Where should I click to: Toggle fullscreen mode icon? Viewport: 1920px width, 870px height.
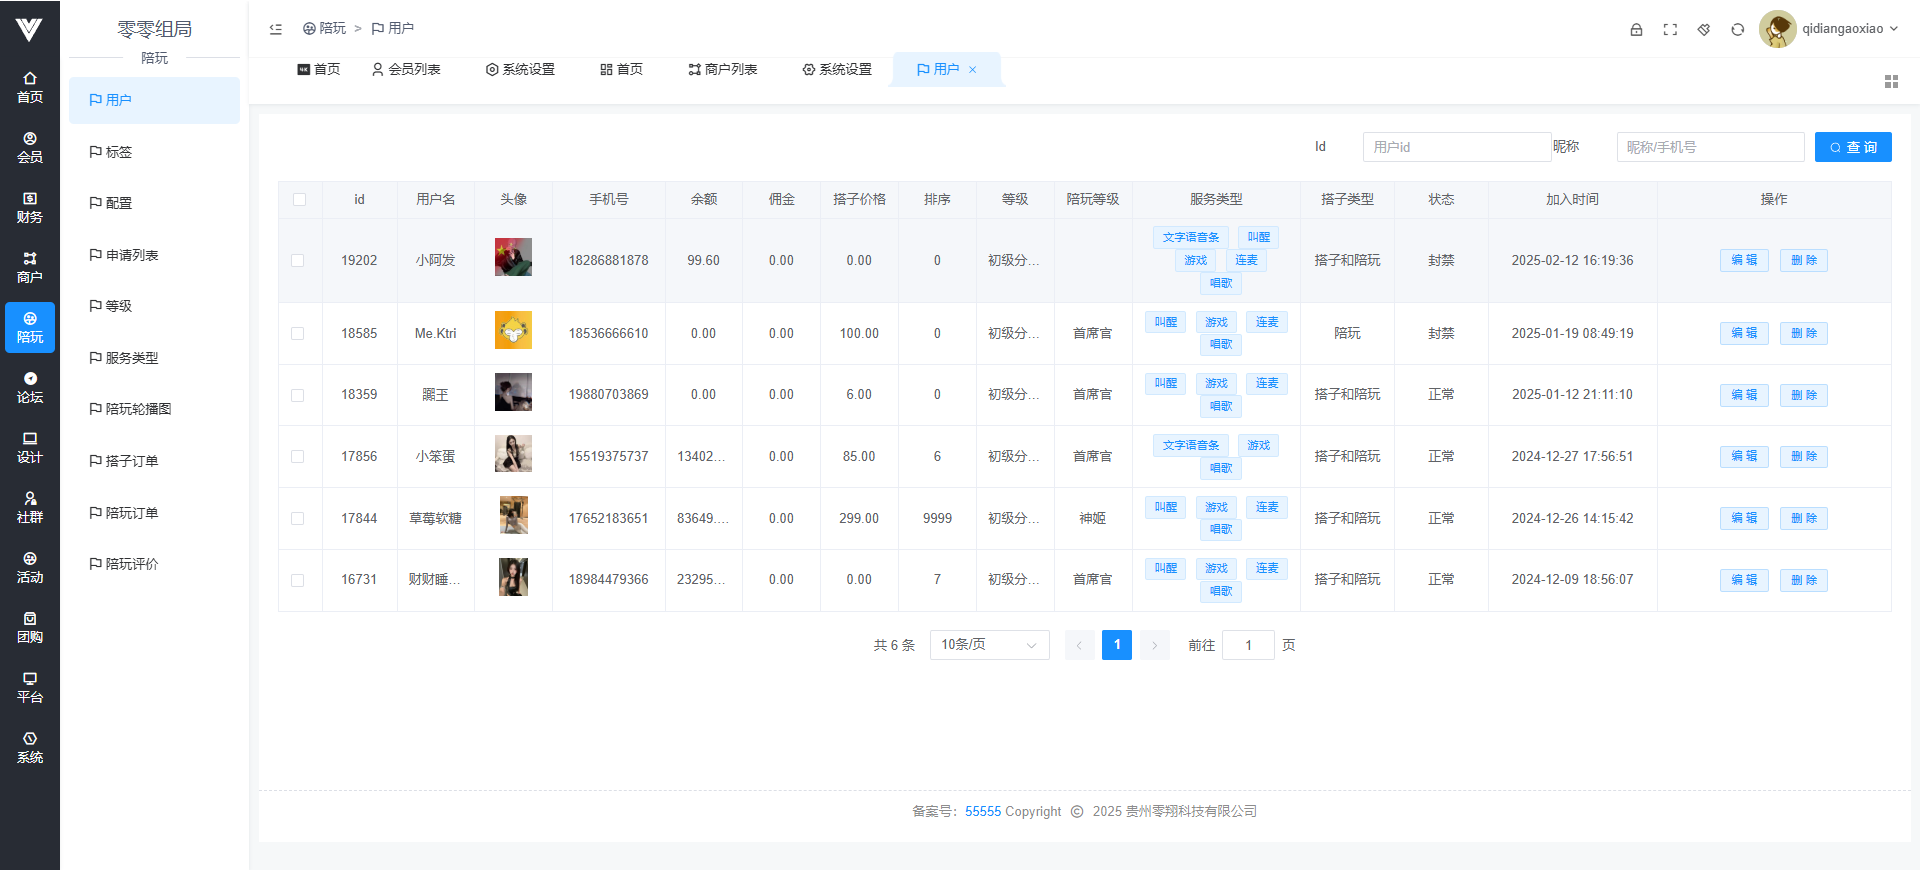pyautogui.click(x=1670, y=30)
